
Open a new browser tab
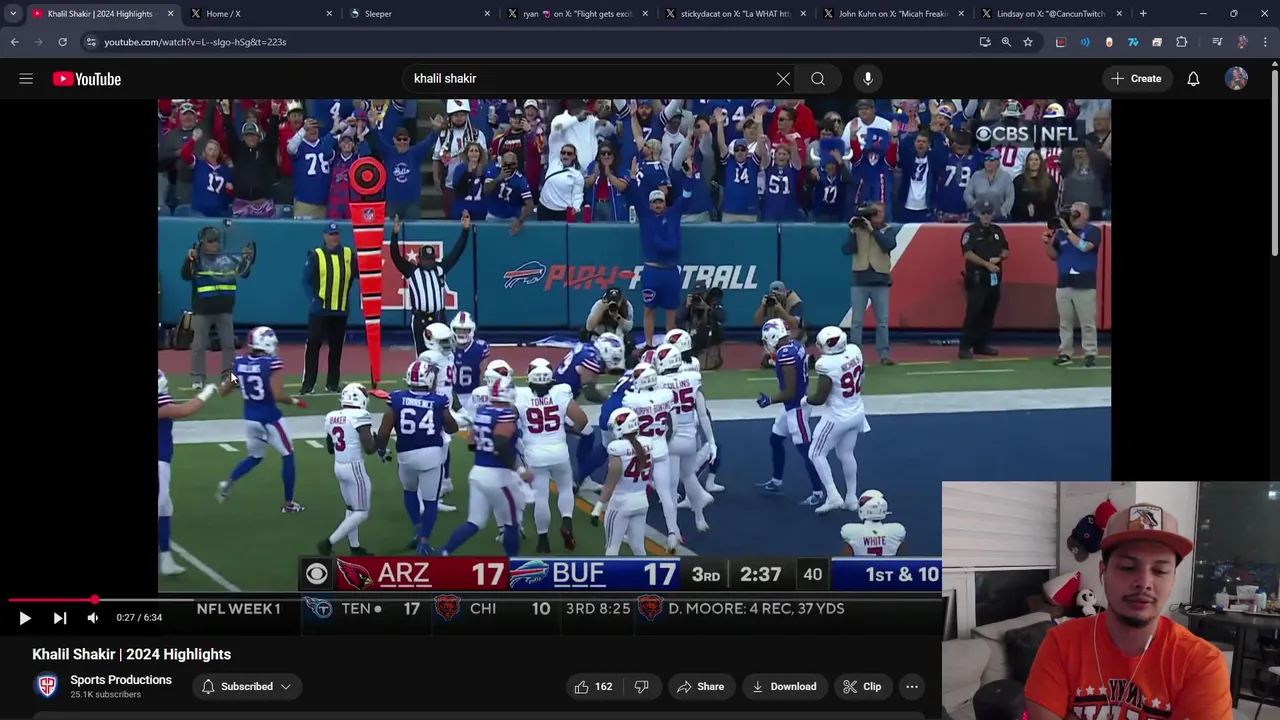pos(1143,14)
